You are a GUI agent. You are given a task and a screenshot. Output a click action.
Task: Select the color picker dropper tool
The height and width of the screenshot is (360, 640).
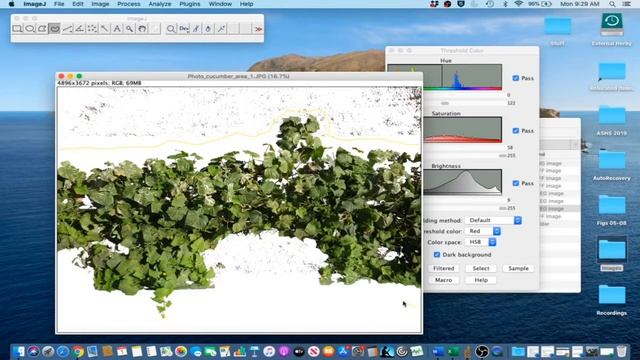click(221, 29)
